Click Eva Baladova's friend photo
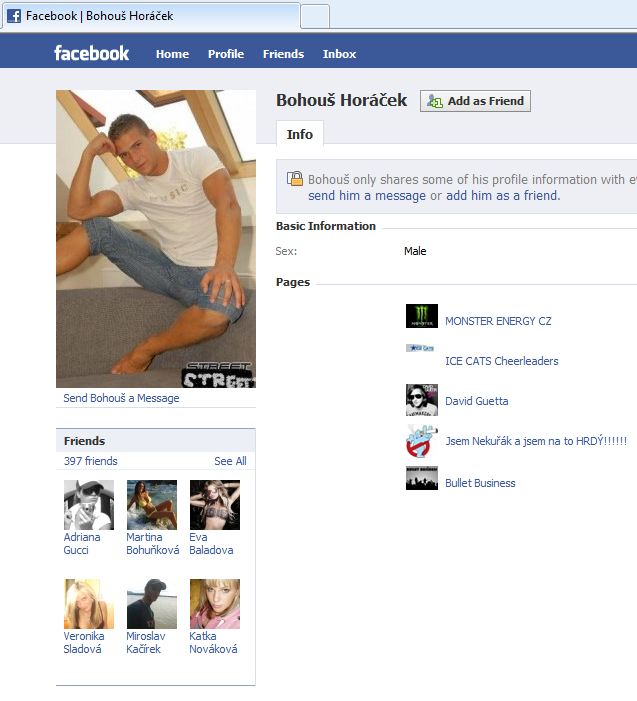 click(x=215, y=505)
